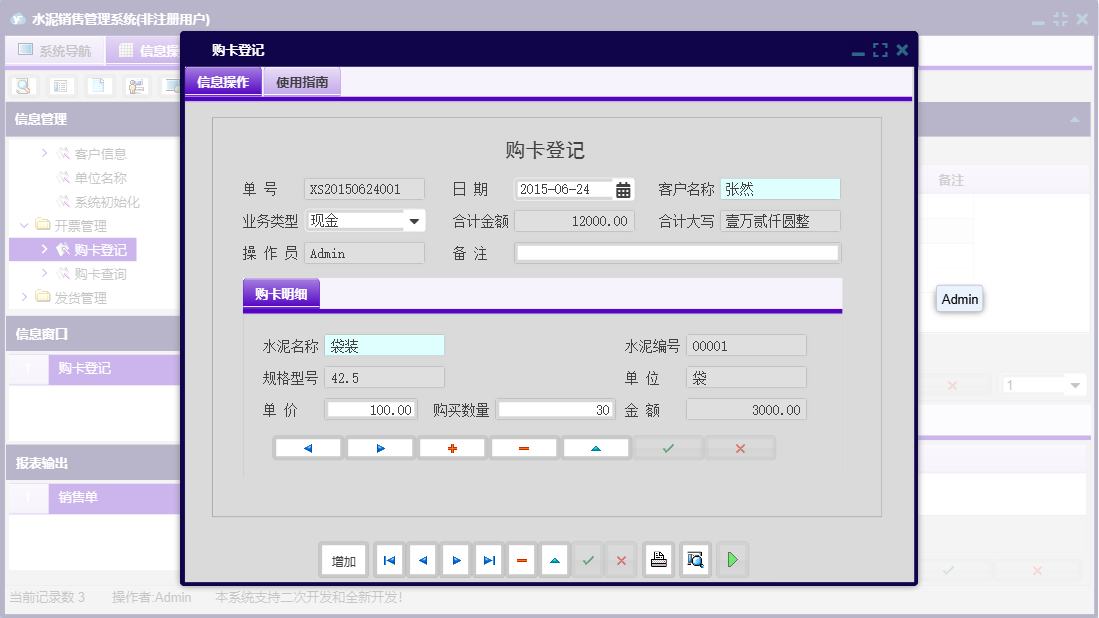This screenshot has width=1099, height=618.
Task: Jump to first record with navigation icon
Action: click(x=389, y=560)
